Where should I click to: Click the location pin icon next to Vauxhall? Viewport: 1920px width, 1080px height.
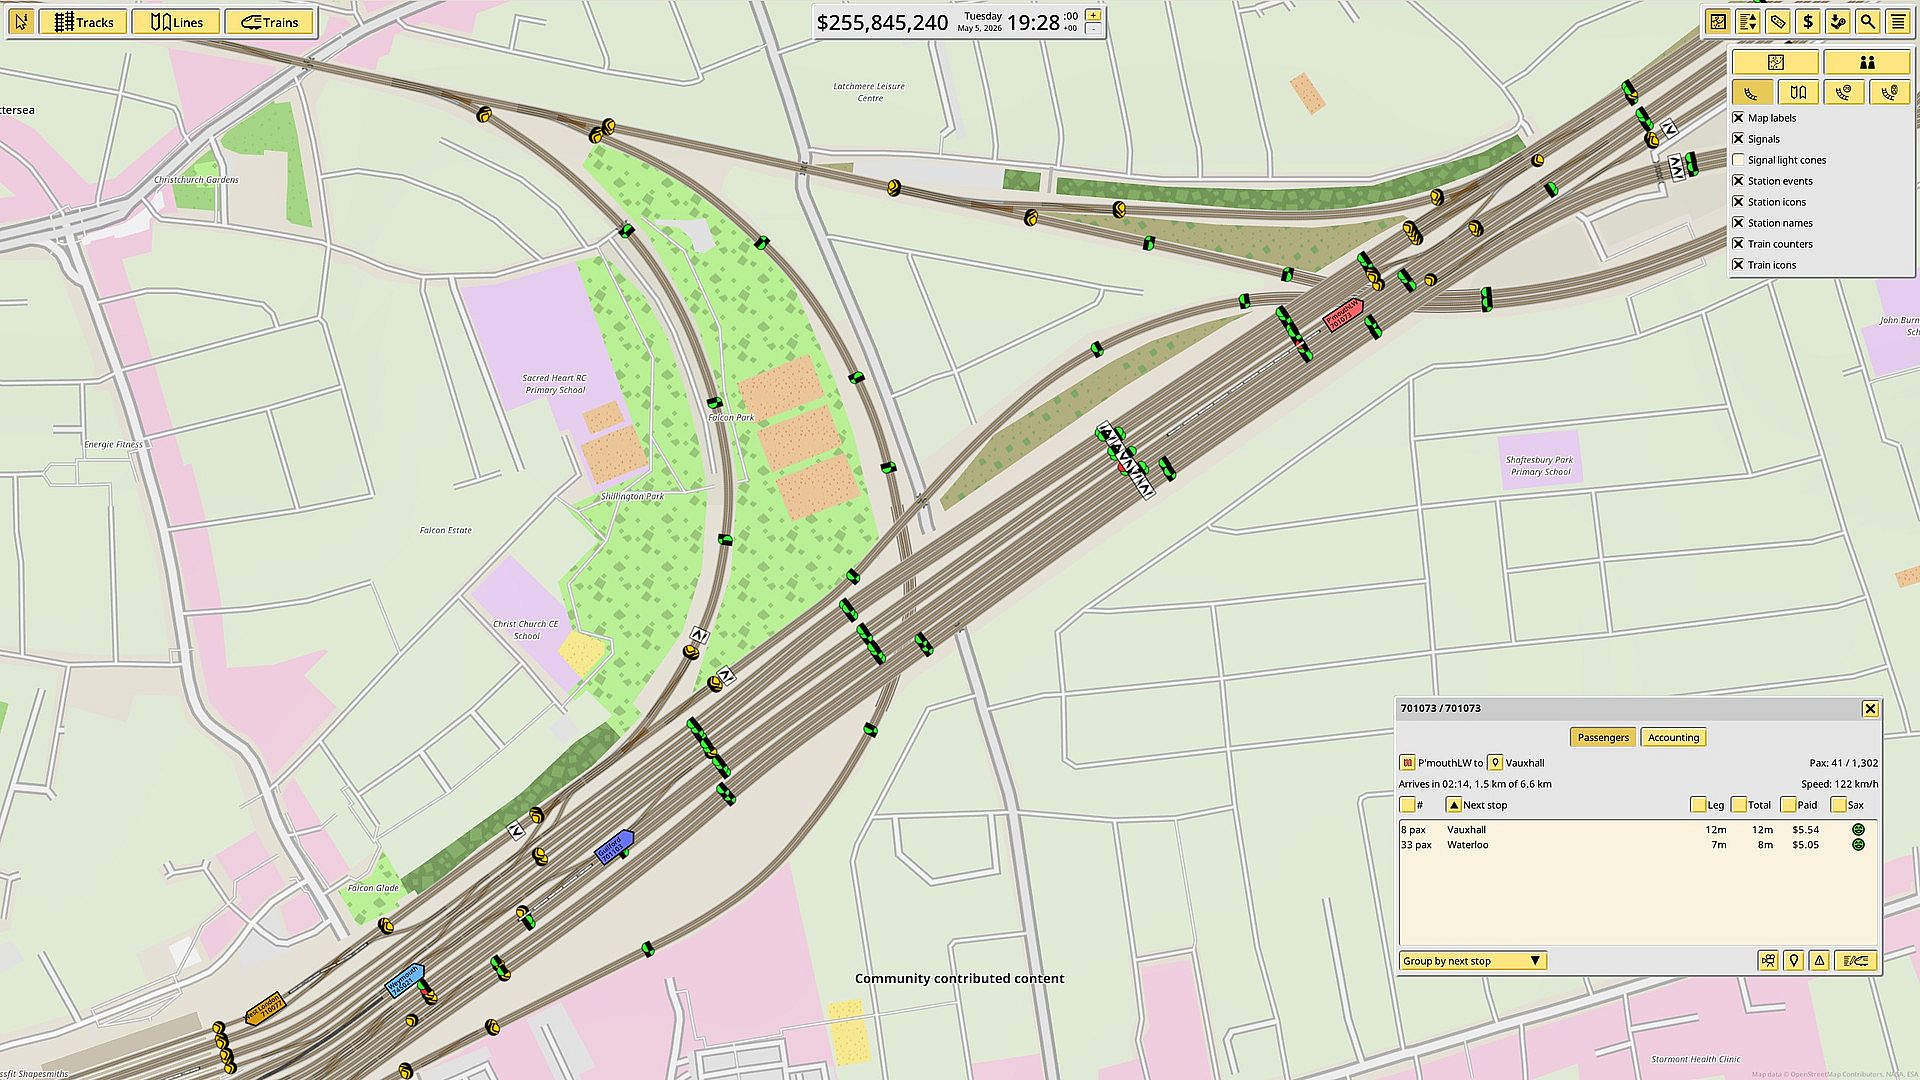coord(1495,763)
